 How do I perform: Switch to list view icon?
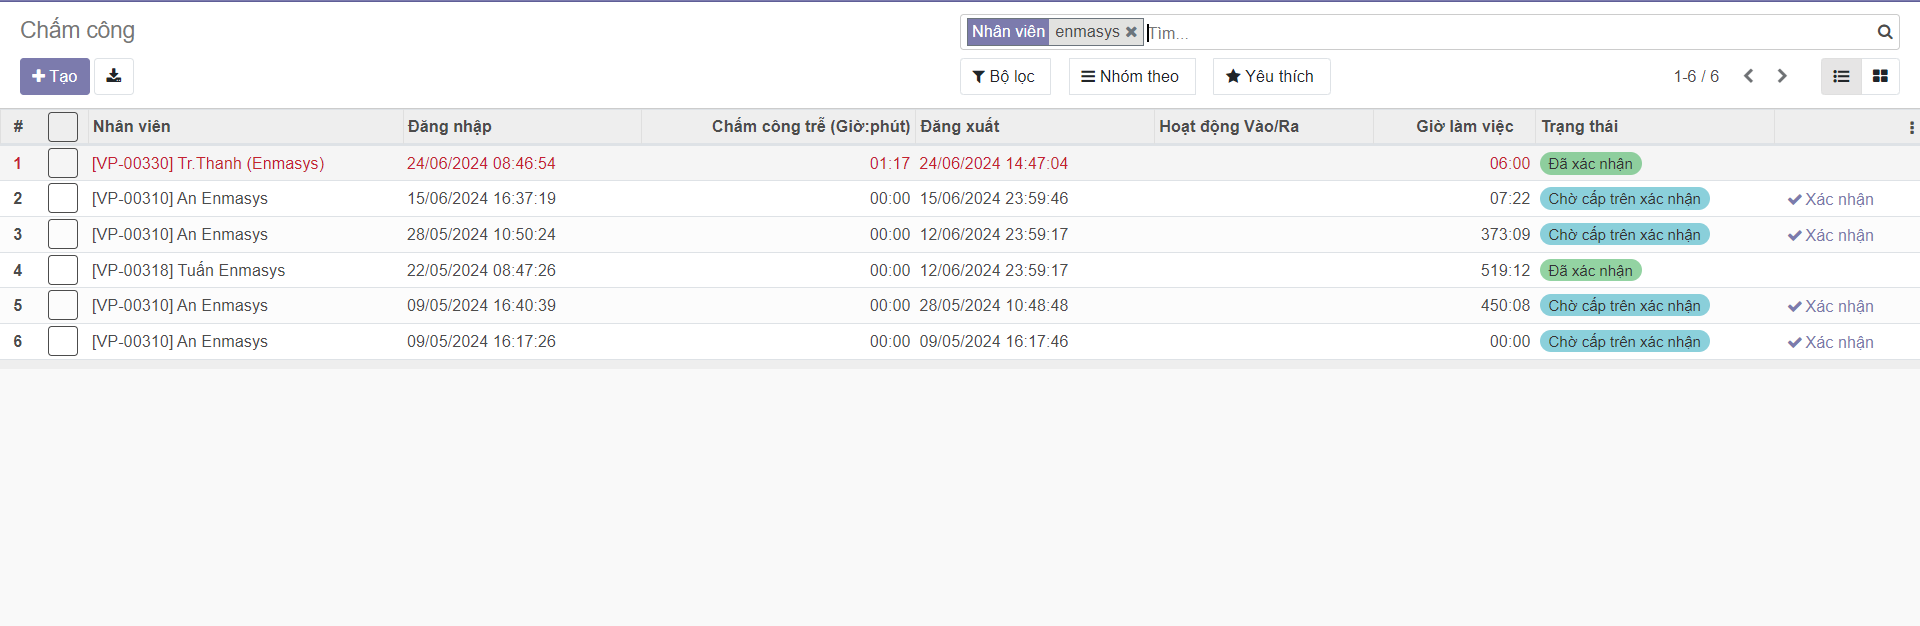1841,76
